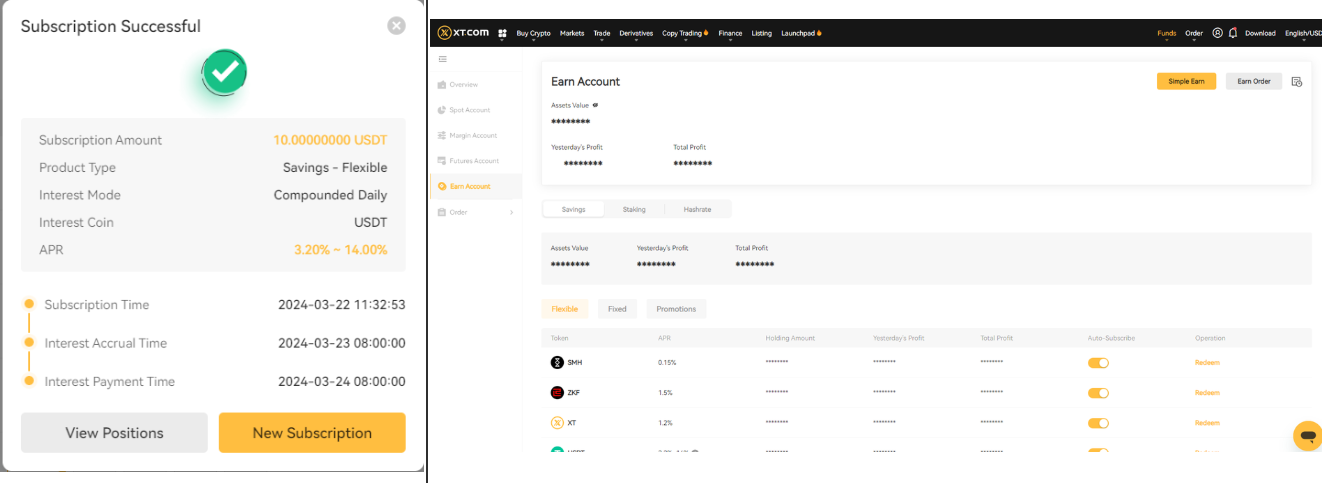
Task: Close the Subscription Successful dialog
Action: pos(397,26)
